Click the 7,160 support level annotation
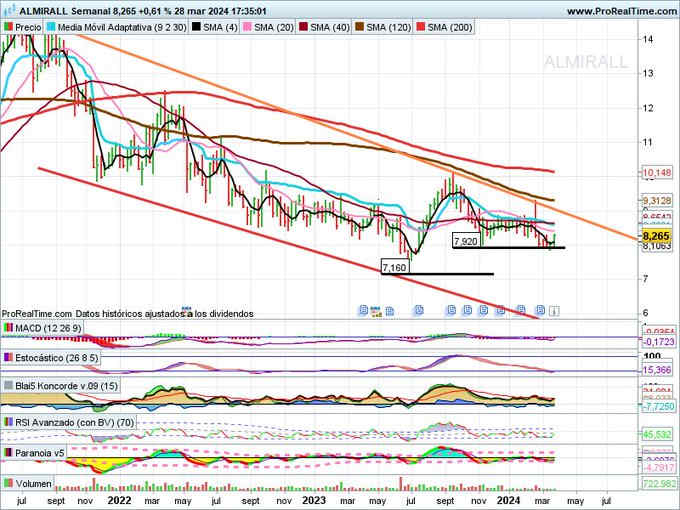680x510 pixels. point(394,268)
